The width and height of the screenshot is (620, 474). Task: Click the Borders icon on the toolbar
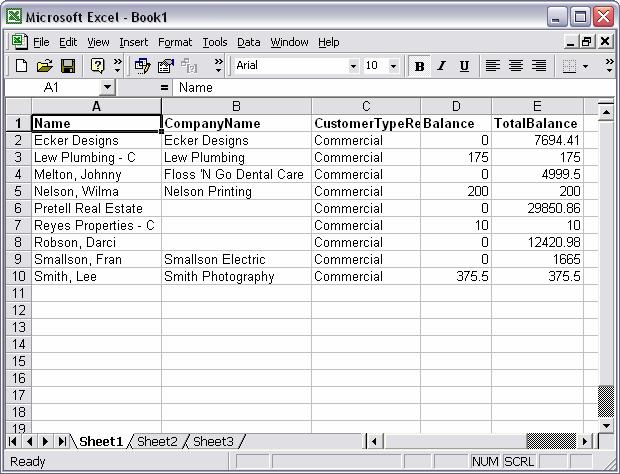coord(568,66)
